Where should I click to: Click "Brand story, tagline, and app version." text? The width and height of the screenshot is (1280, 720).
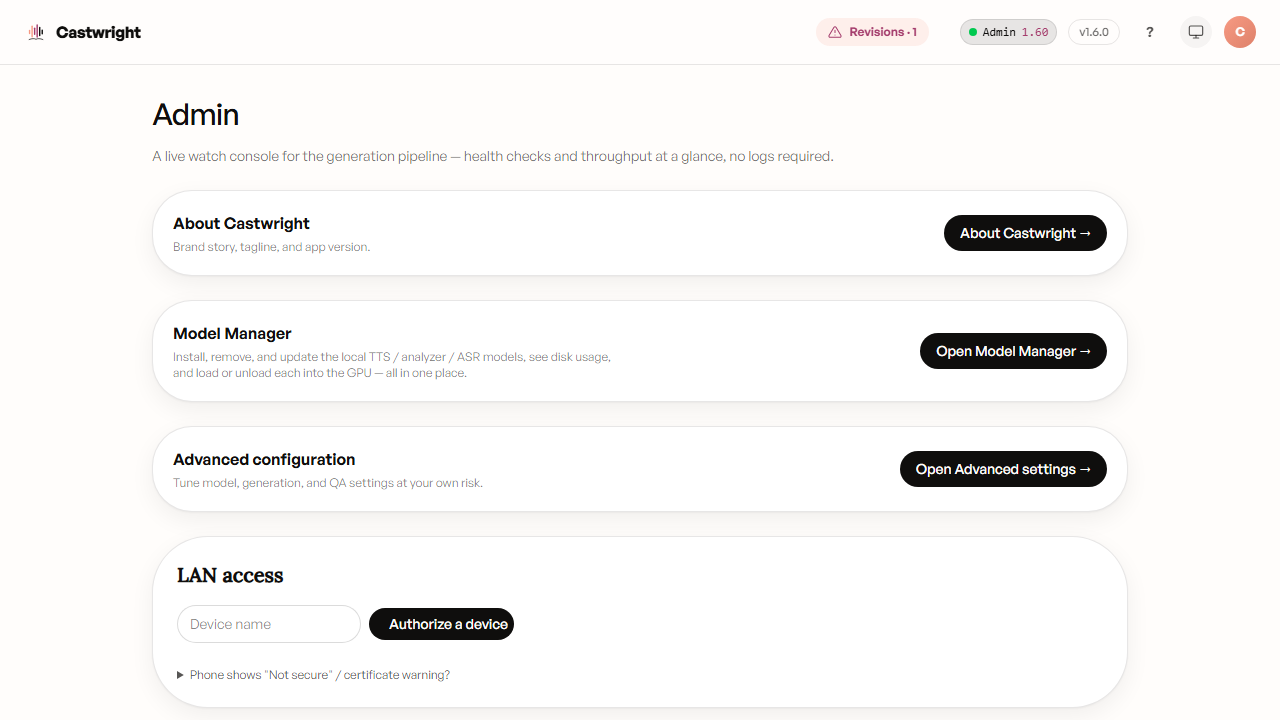click(x=272, y=247)
